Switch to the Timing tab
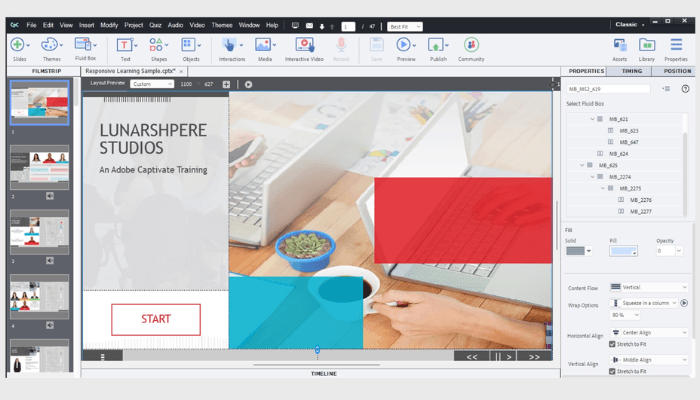The image size is (700, 400). click(x=632, y=71)
